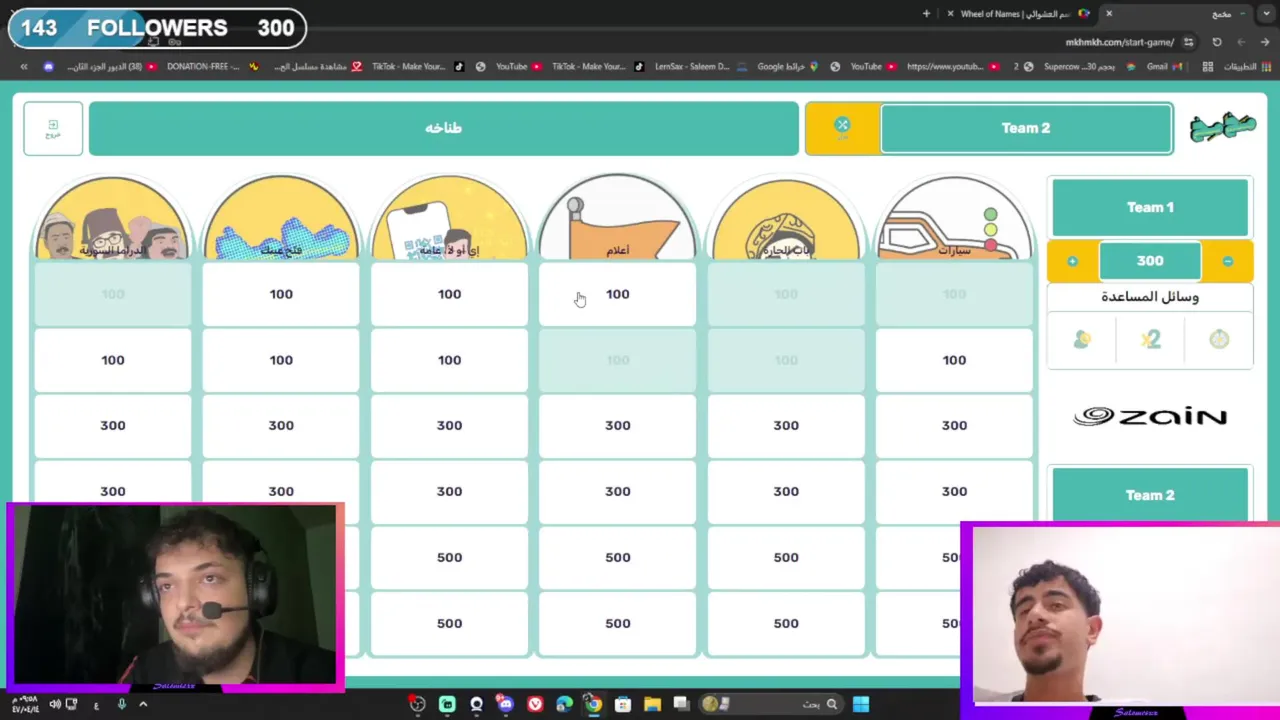Open a new browser tab
1280x720 pixels.
(x=926, y=14)
